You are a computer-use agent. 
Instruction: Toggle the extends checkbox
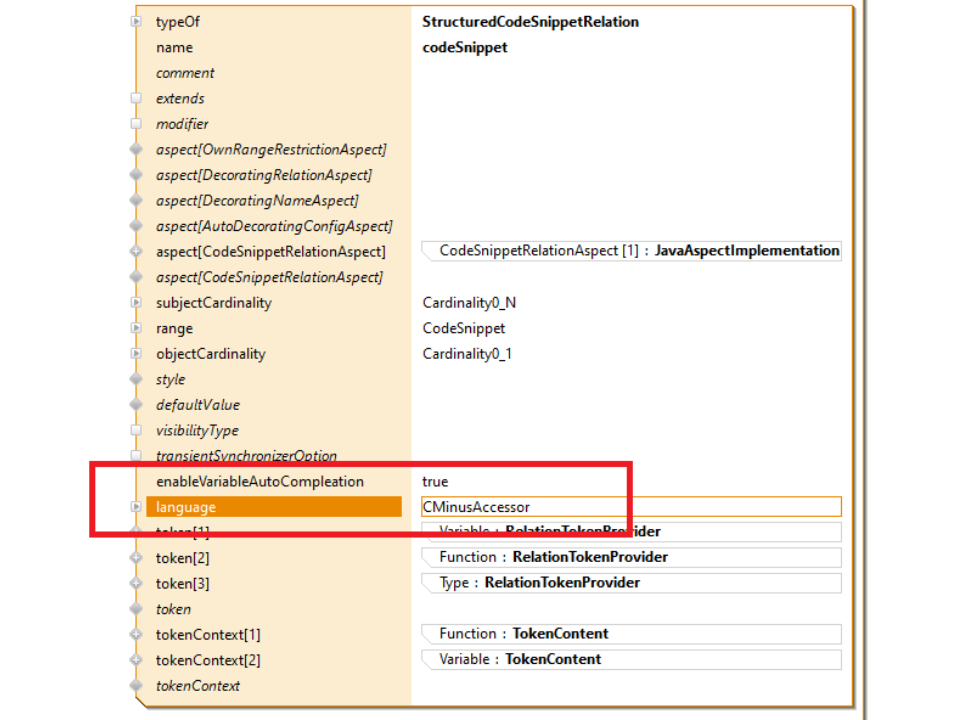pyautogui.click(x=137, y=99)
